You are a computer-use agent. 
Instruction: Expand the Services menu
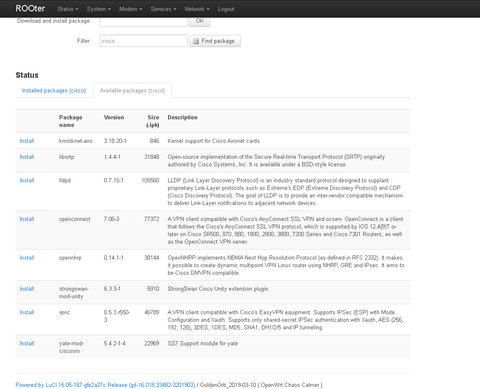[163, 9]
